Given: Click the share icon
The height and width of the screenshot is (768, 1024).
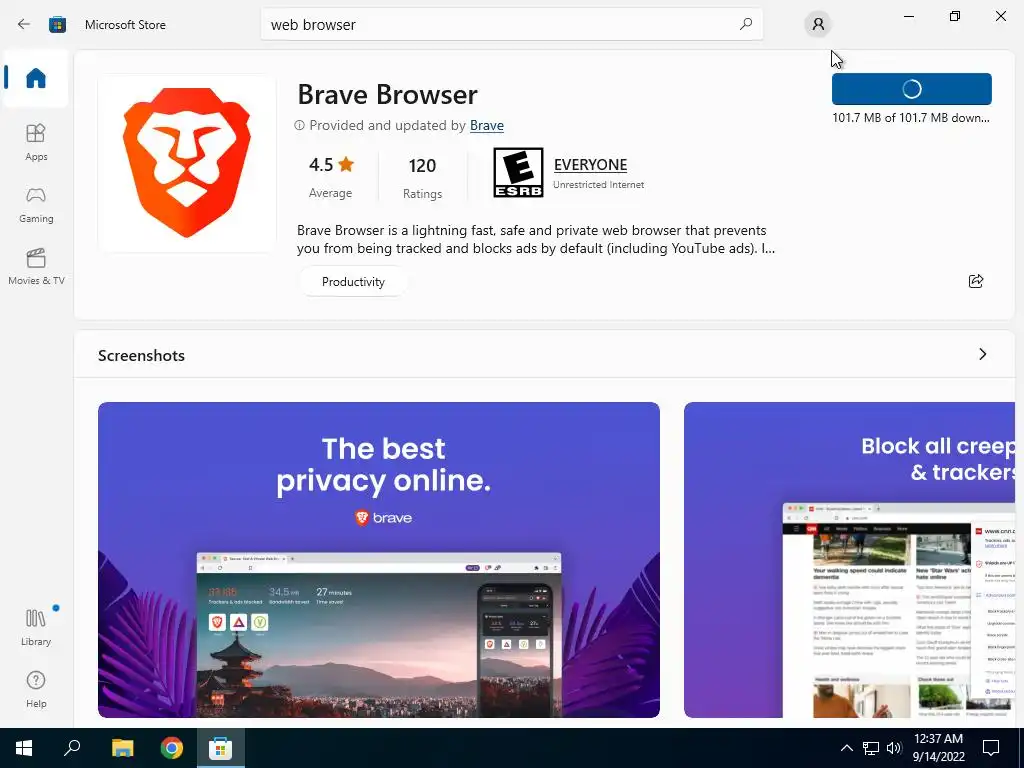Looking at the screenshot, I should click(x=976, y=281).
